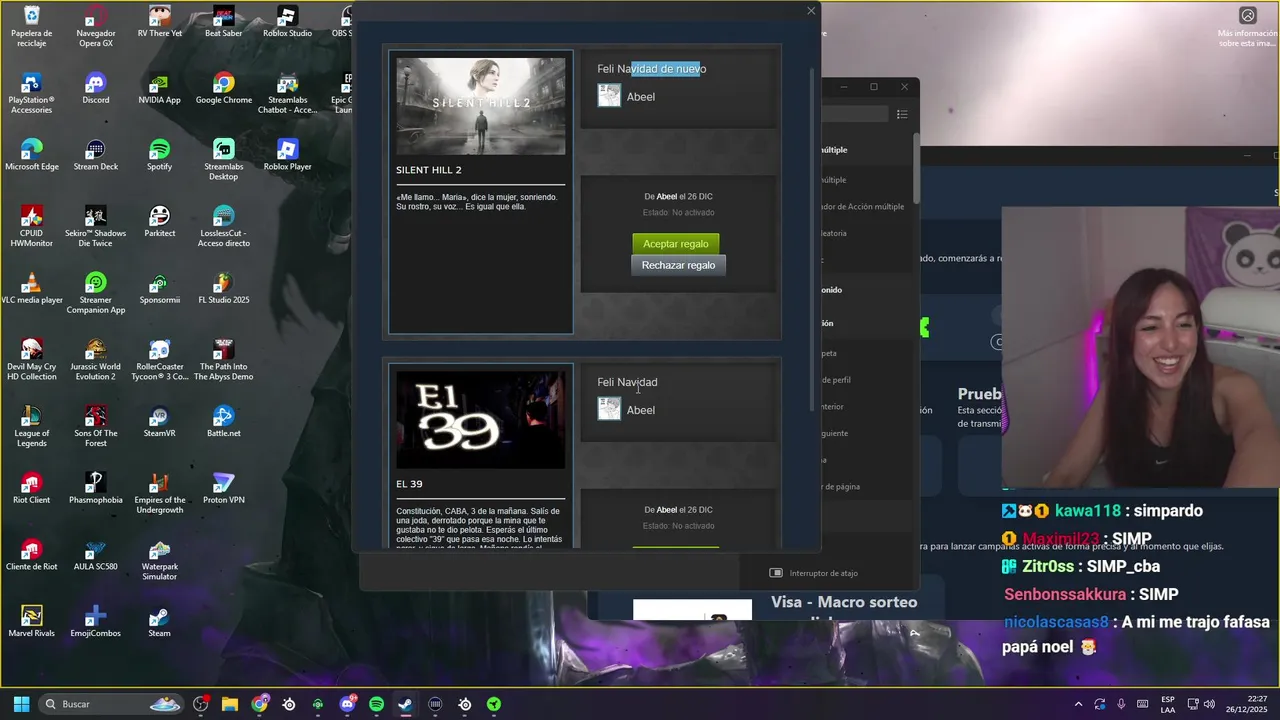Image resolution: width=1280 pixels, height=720 pixels.
Task: Open the NVIDIA App shortcut
Action: click(159, 89)
